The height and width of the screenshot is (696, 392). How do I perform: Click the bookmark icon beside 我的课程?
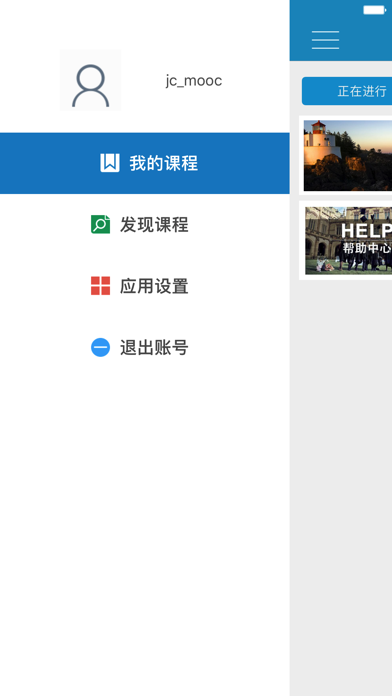pos(110,163)
